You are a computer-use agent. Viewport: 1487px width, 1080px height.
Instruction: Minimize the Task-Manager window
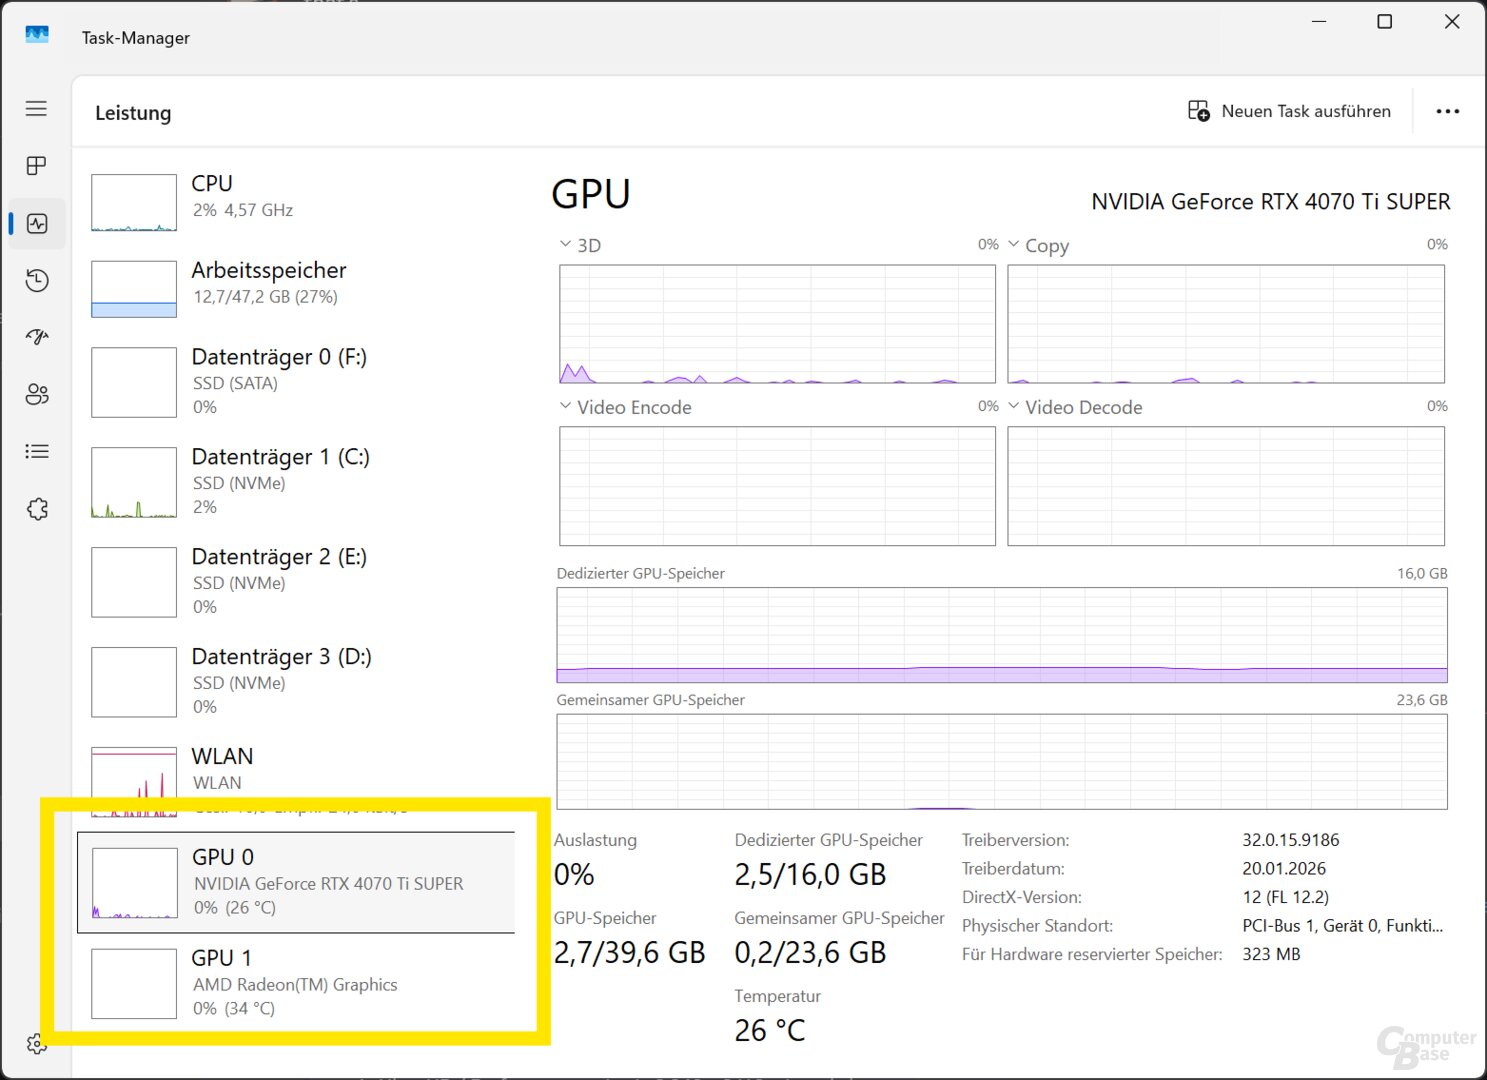tap(1319, 21)
